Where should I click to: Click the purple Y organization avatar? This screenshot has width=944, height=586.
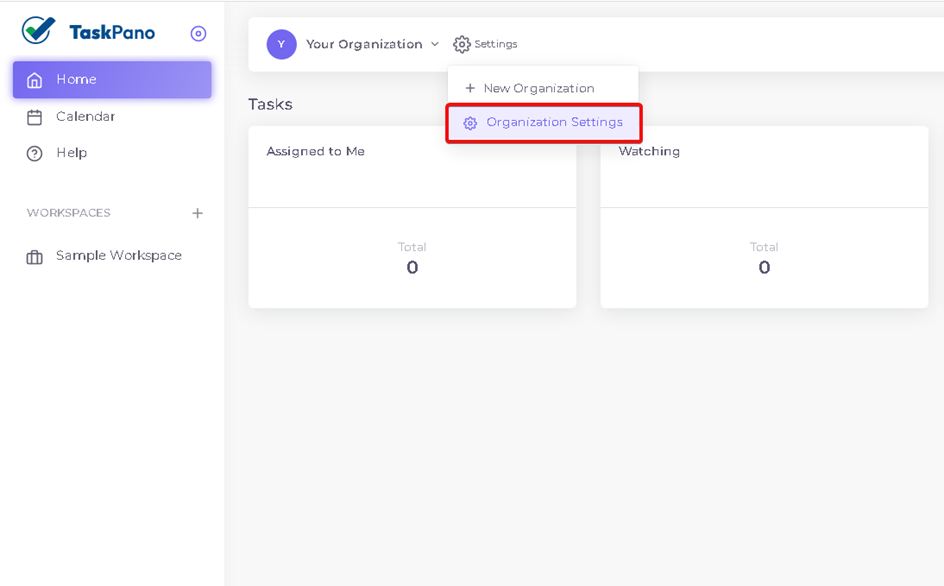[282, 45]
